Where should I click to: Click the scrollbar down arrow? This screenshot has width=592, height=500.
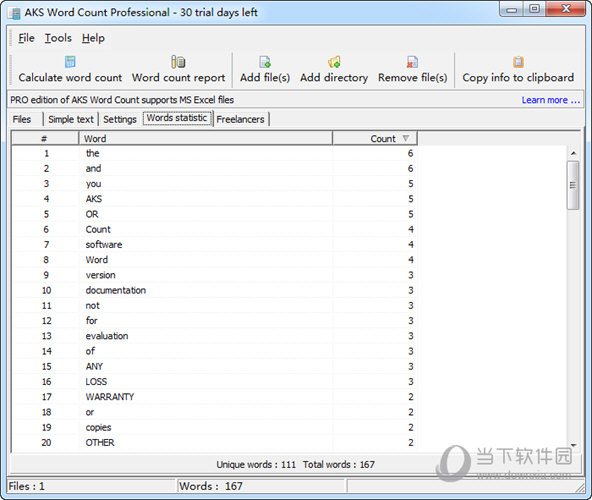pyautogui.click(x=573, y=446)
